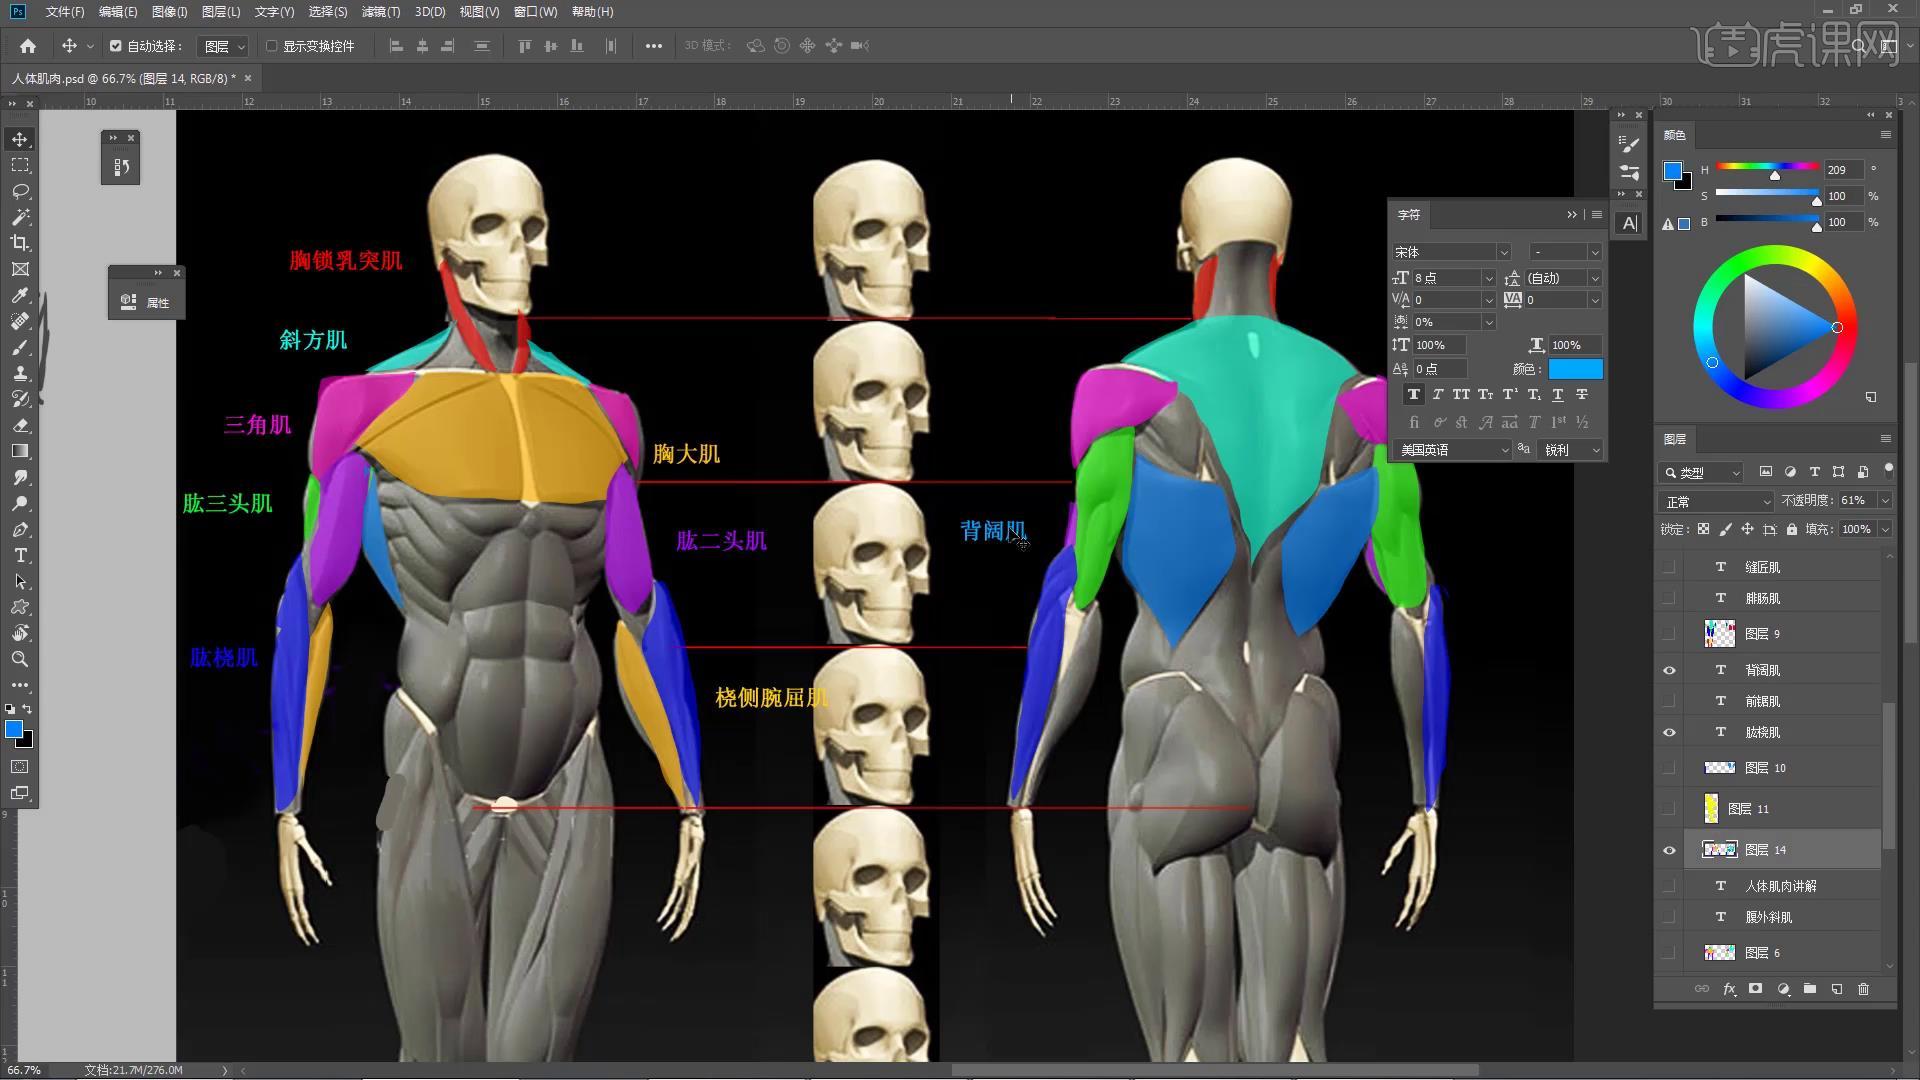Click the fill 100% field in Layers panel
The image size is (1920, 1080).
click(x=1856, y=529)
